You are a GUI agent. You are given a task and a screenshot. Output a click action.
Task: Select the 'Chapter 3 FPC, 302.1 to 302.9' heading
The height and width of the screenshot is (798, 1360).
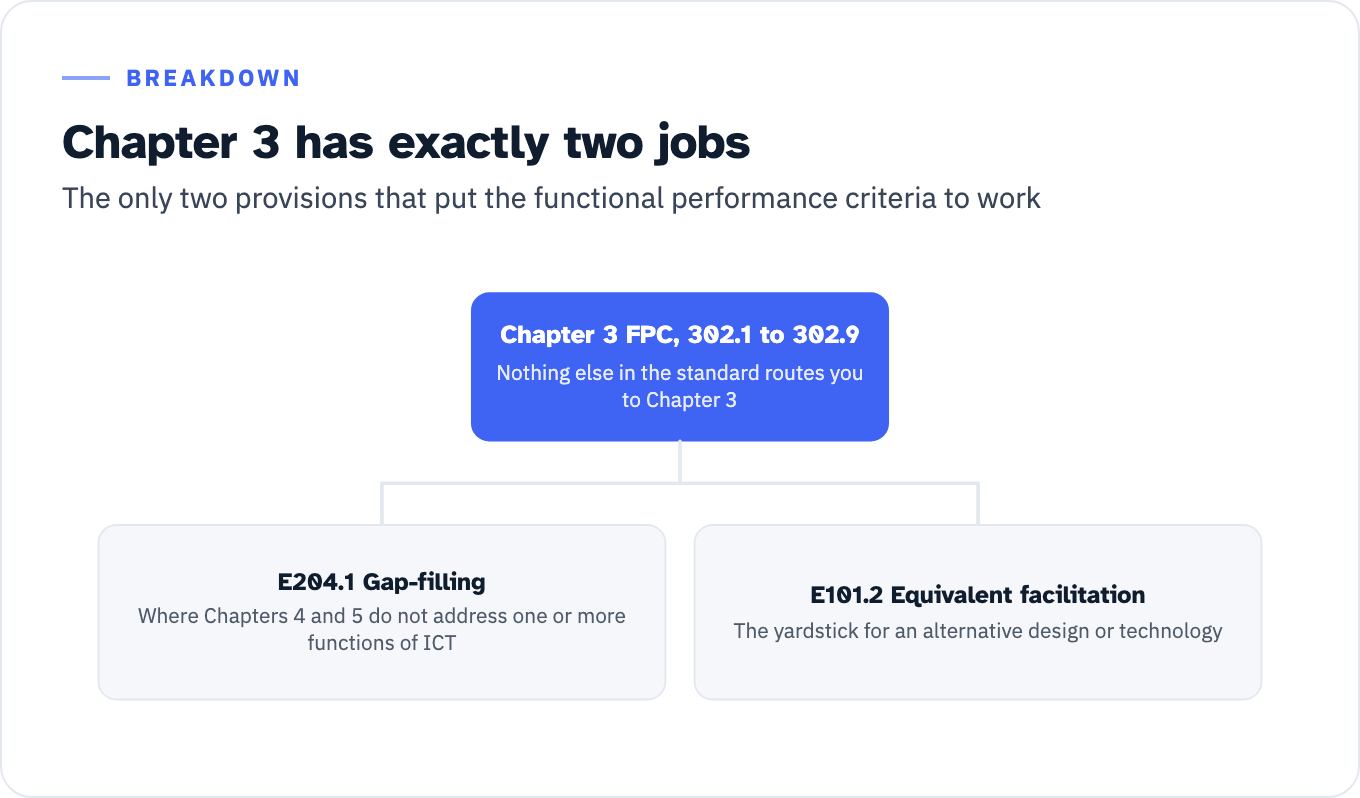pyautogui.click(x=680, y=335)
